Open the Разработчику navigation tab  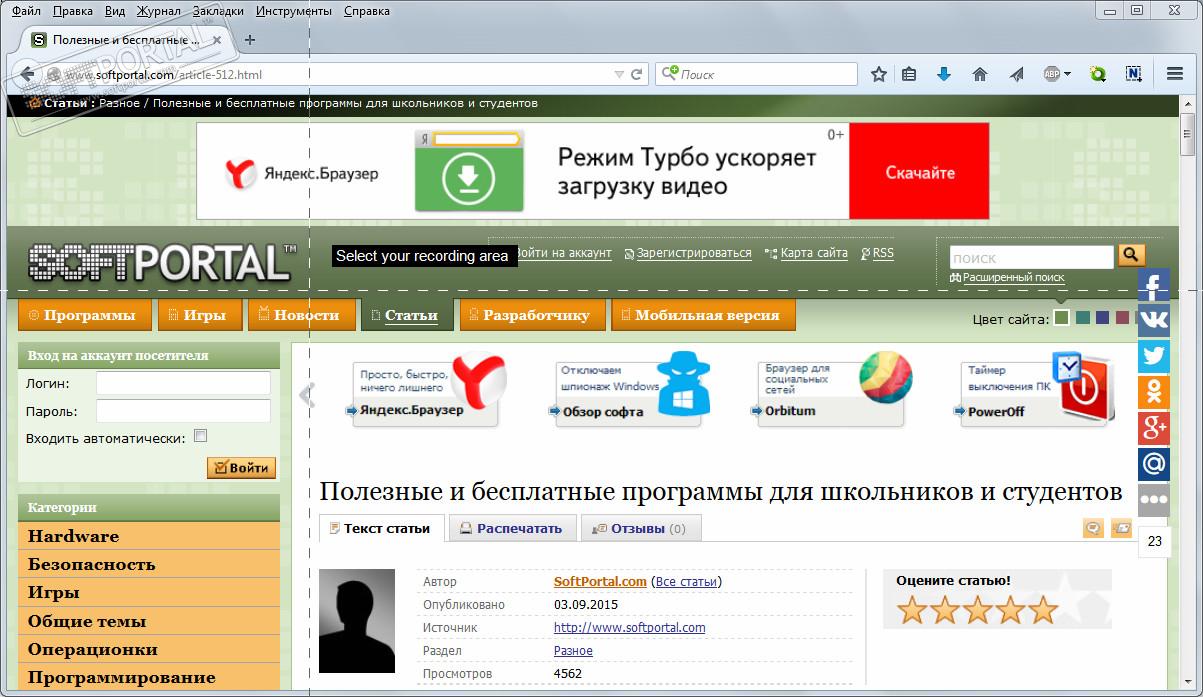pyautogui.click(x=531, y=315)
